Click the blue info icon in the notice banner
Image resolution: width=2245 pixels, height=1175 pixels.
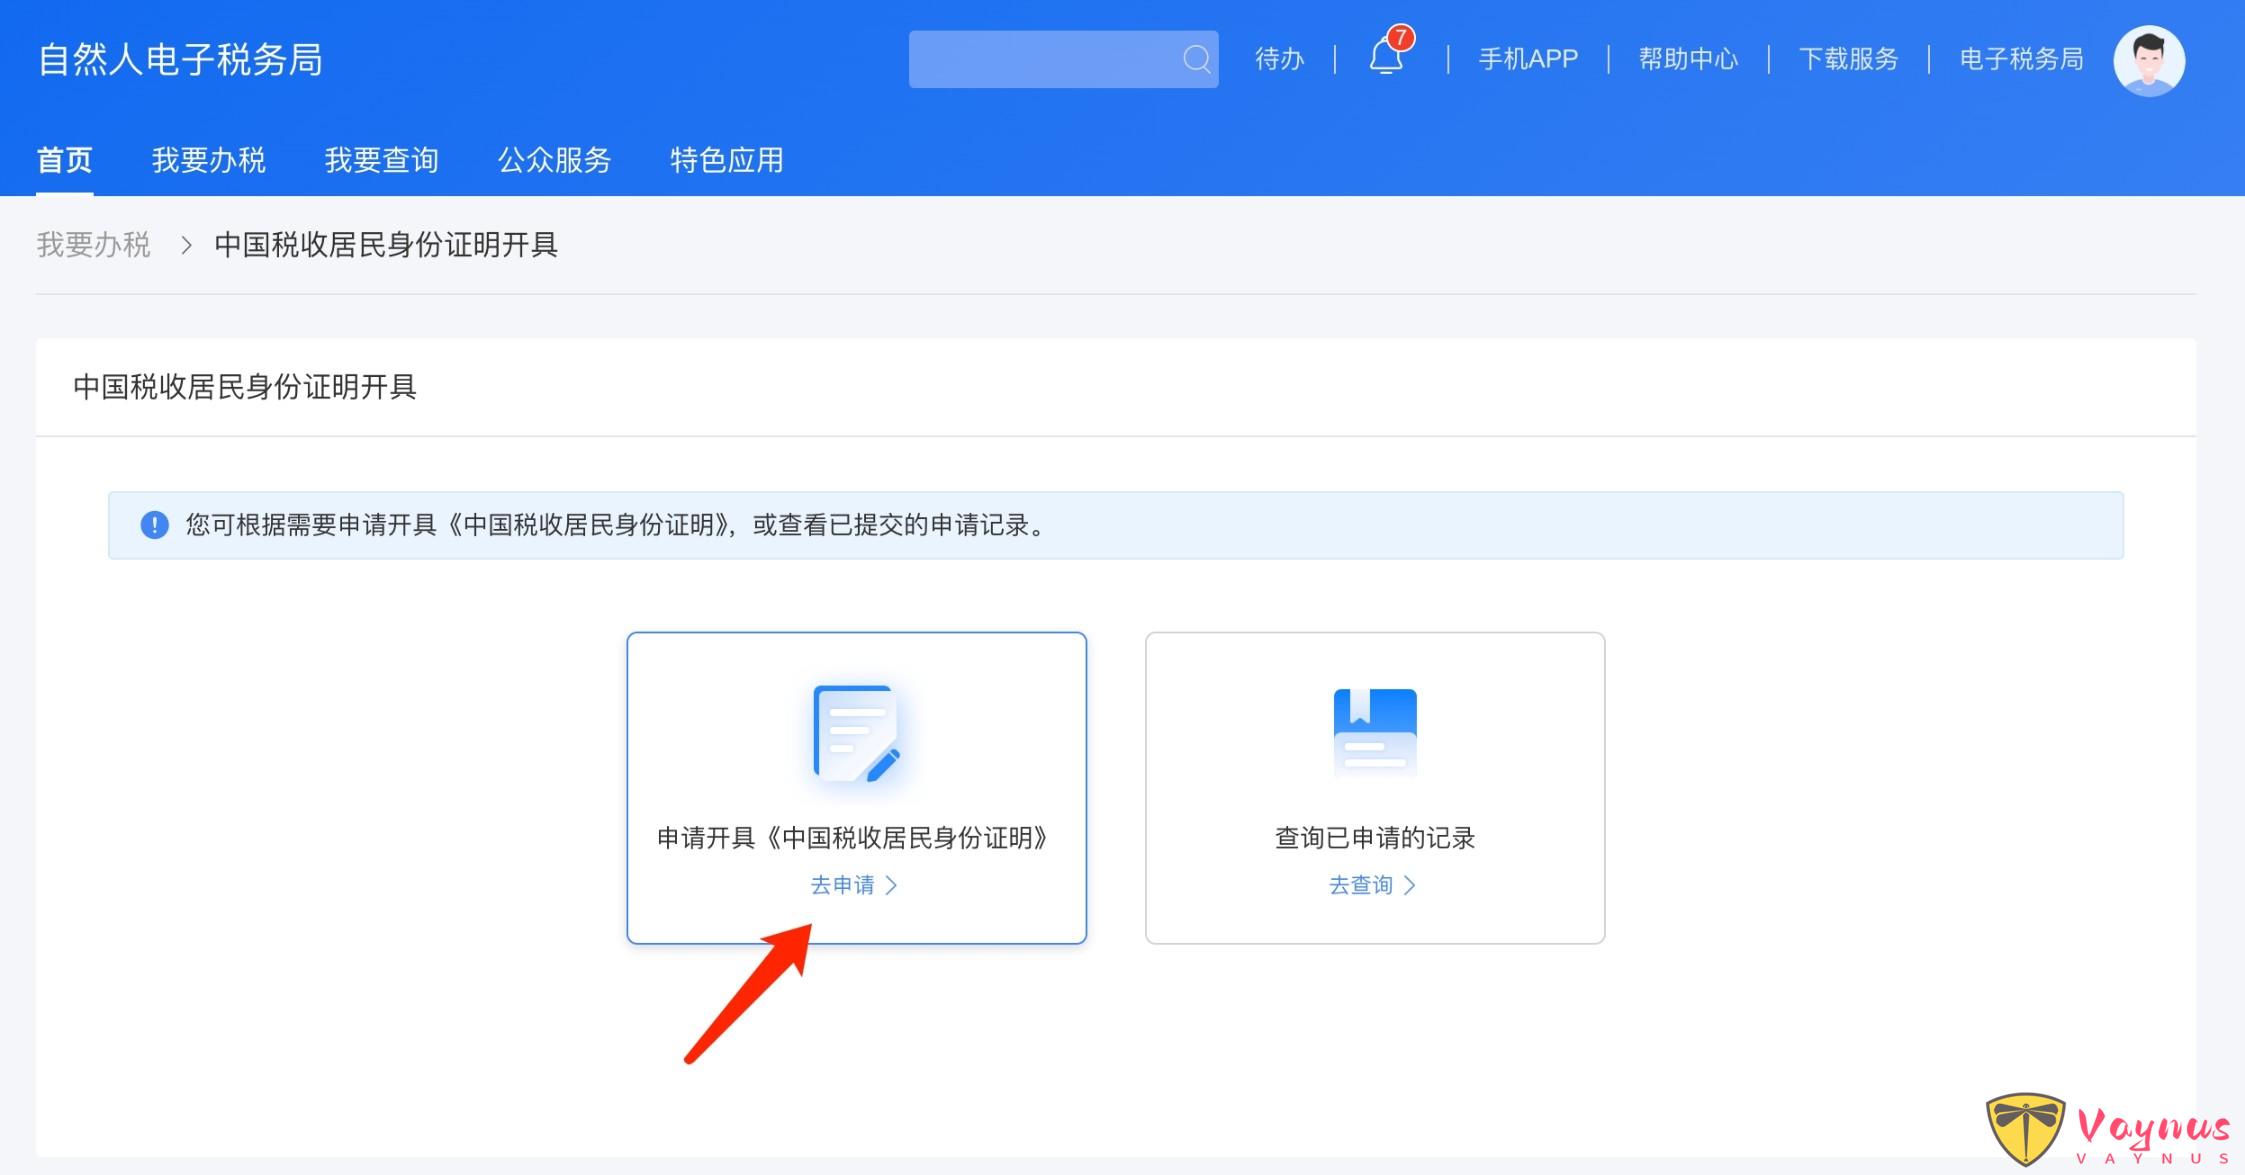[x=154, y=526]
